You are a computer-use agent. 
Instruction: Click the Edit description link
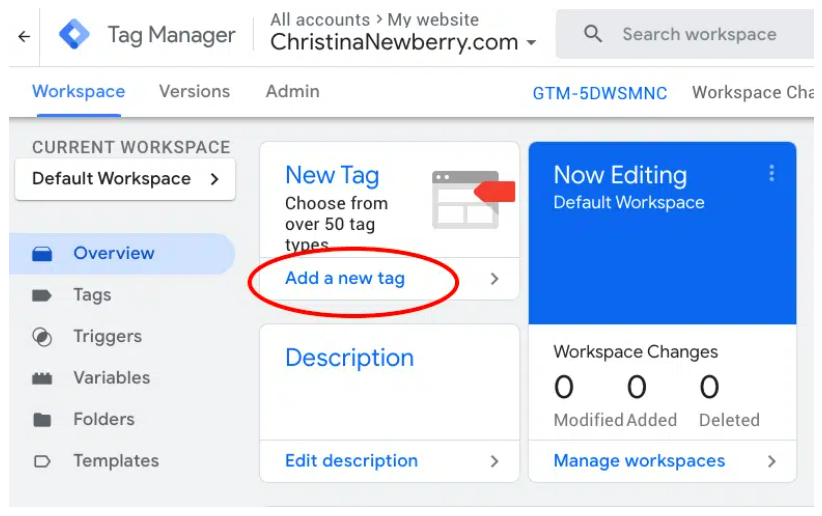click(x=351, y=460)
